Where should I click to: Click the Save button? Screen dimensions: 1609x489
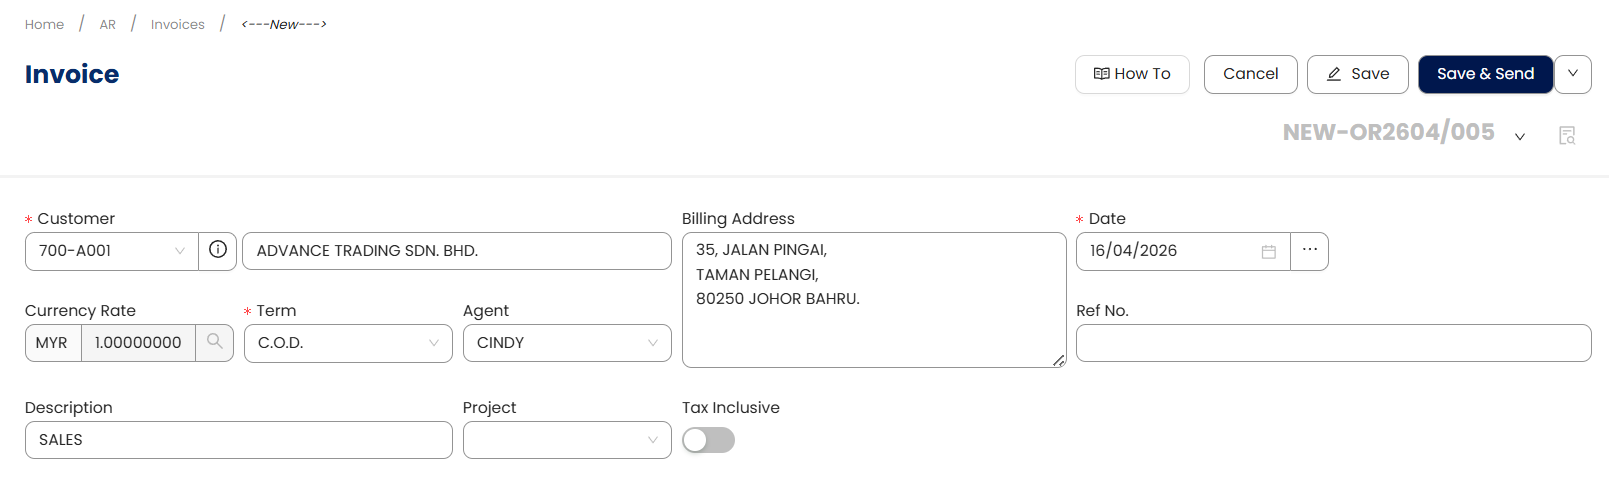click(1357, 74)
